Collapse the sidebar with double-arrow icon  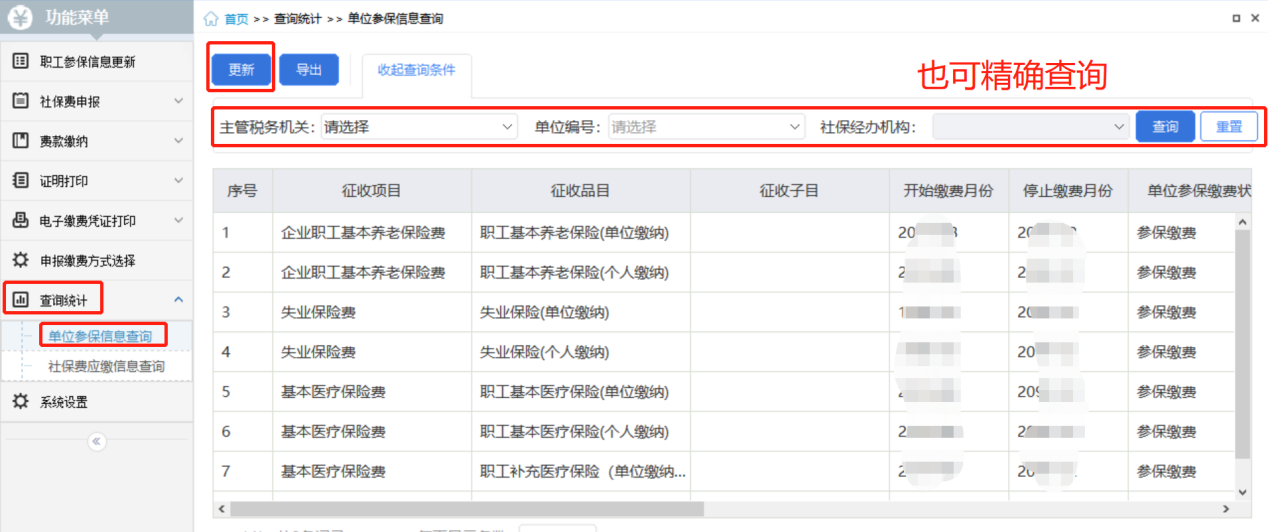click(97, 441)
